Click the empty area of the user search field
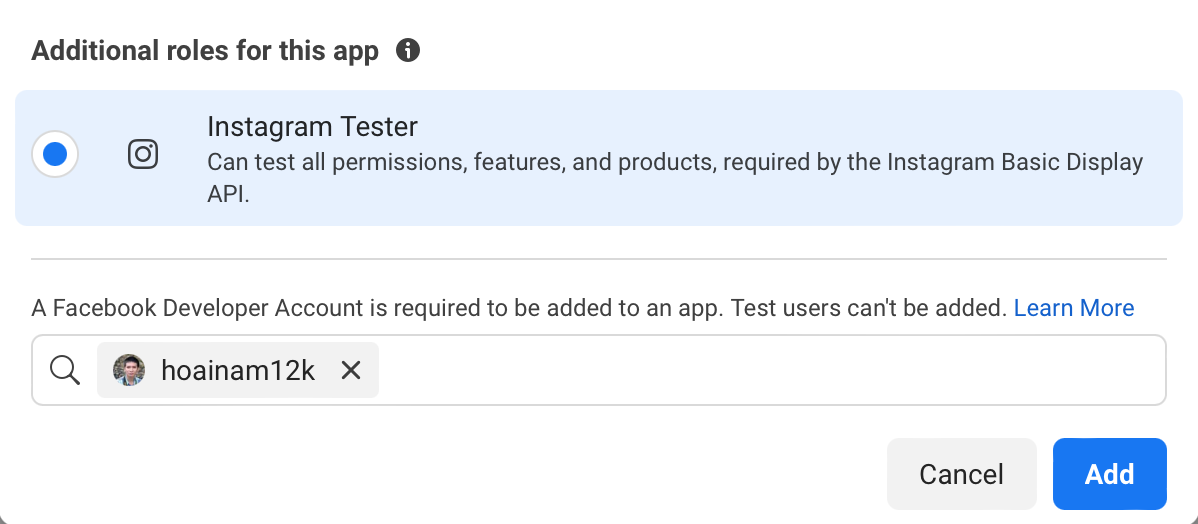Screen dimensions: 1198x524 [x=770, y=370]
